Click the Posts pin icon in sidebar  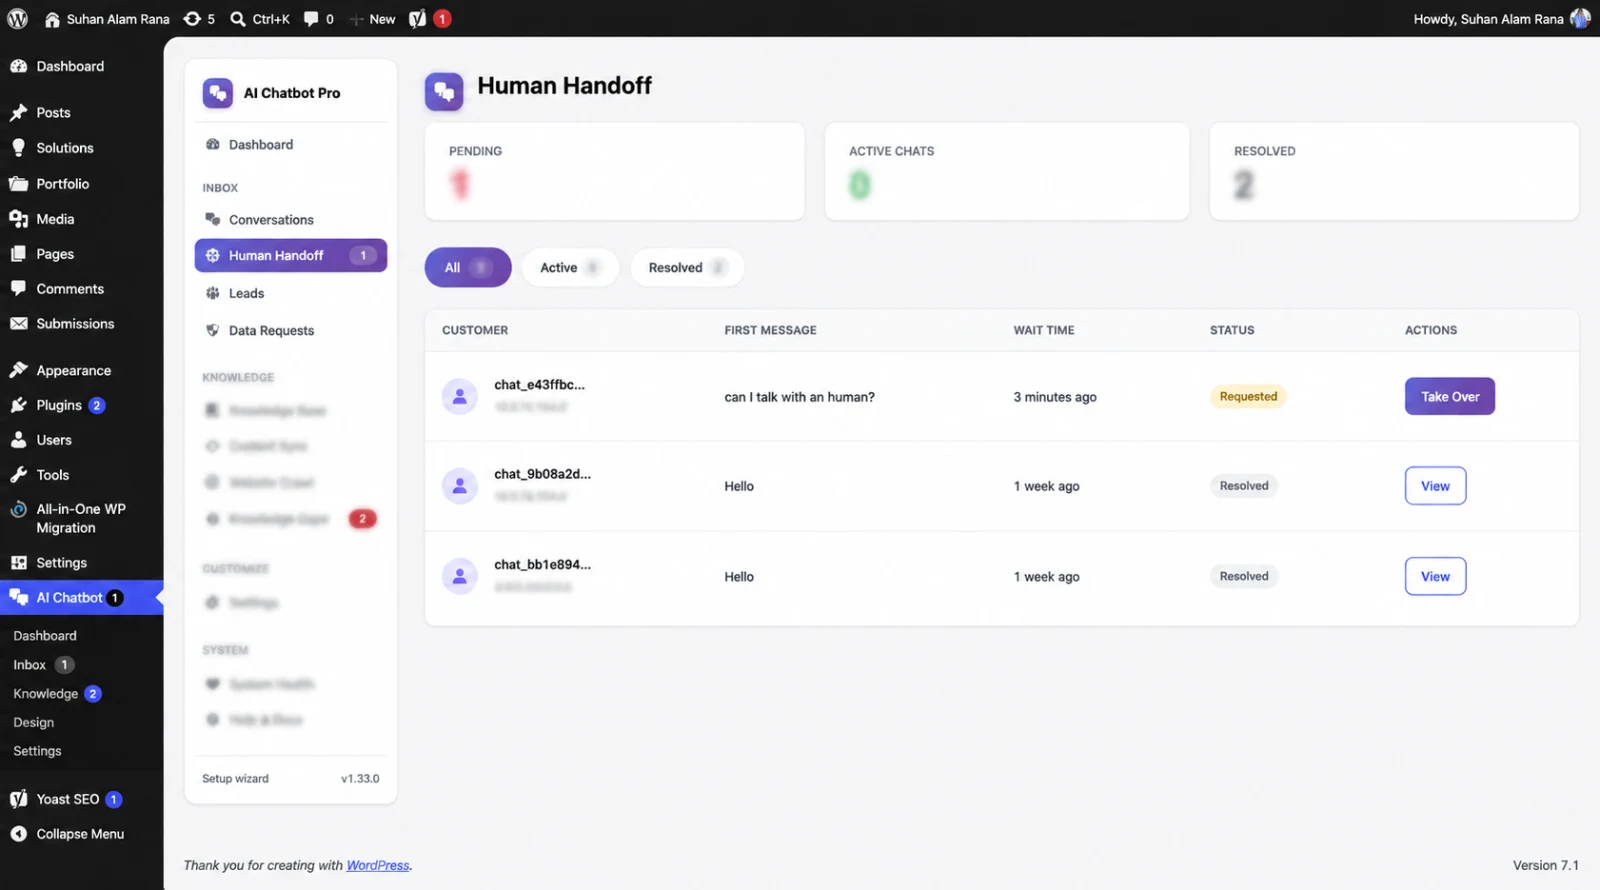coord(18,113)
